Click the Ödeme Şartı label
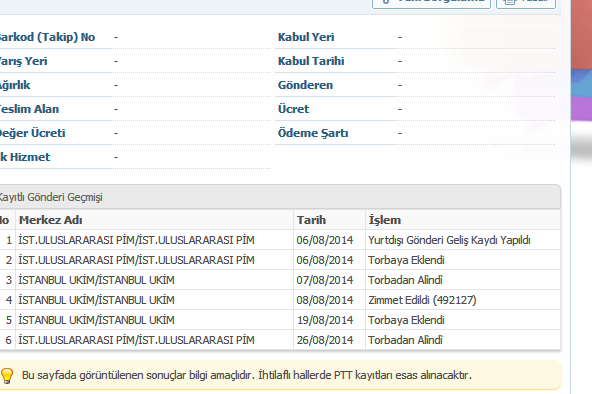592x394 pixels. pos(313,133)
